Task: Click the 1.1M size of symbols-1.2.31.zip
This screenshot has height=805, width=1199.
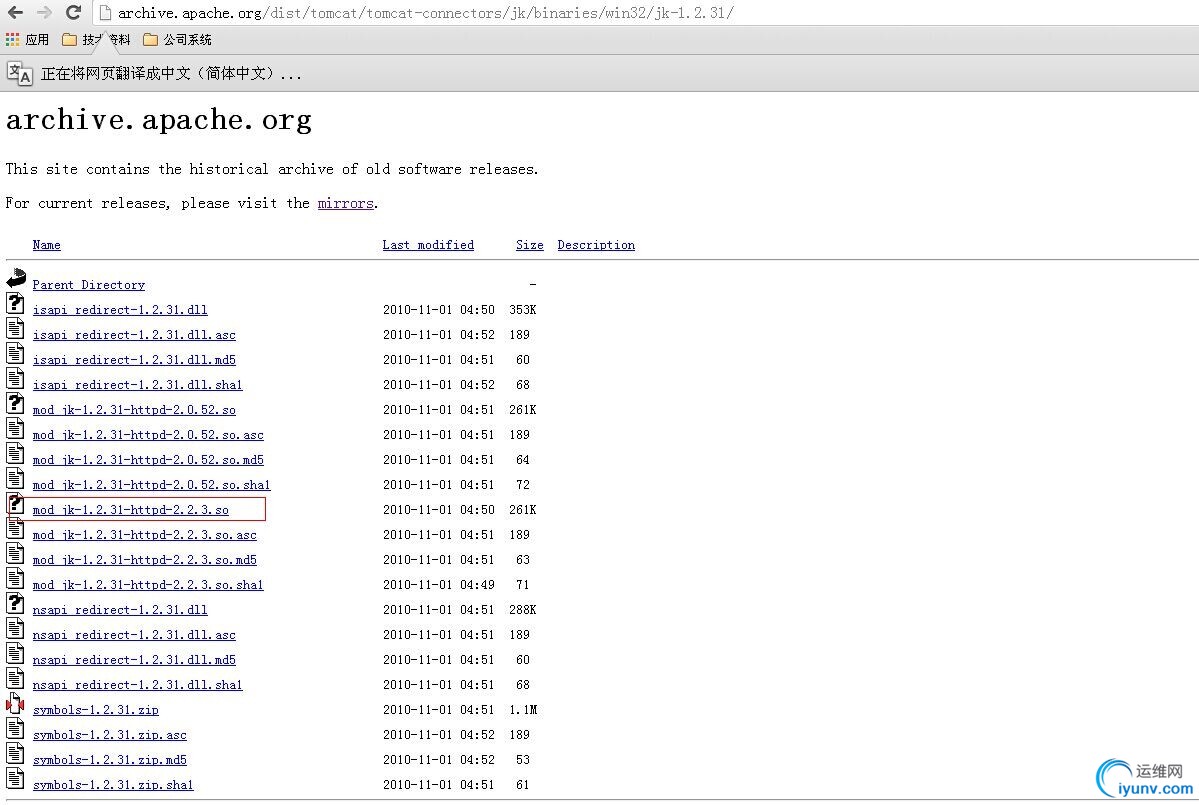Action: 523,710
